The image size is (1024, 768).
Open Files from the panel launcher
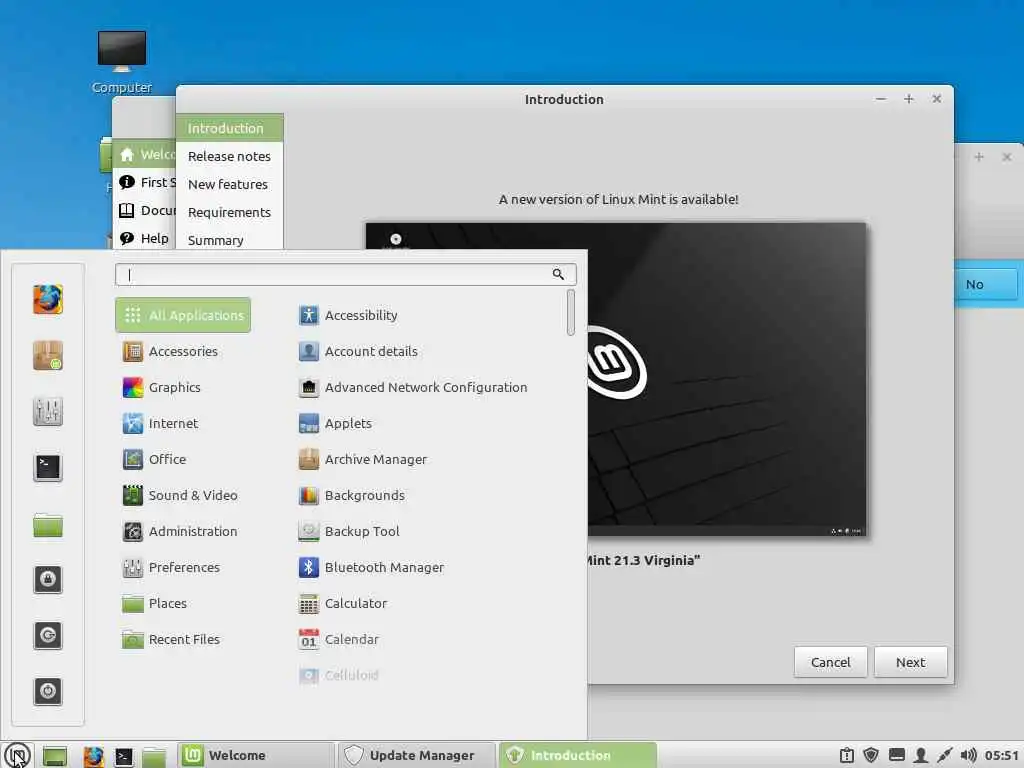(154, 756)
